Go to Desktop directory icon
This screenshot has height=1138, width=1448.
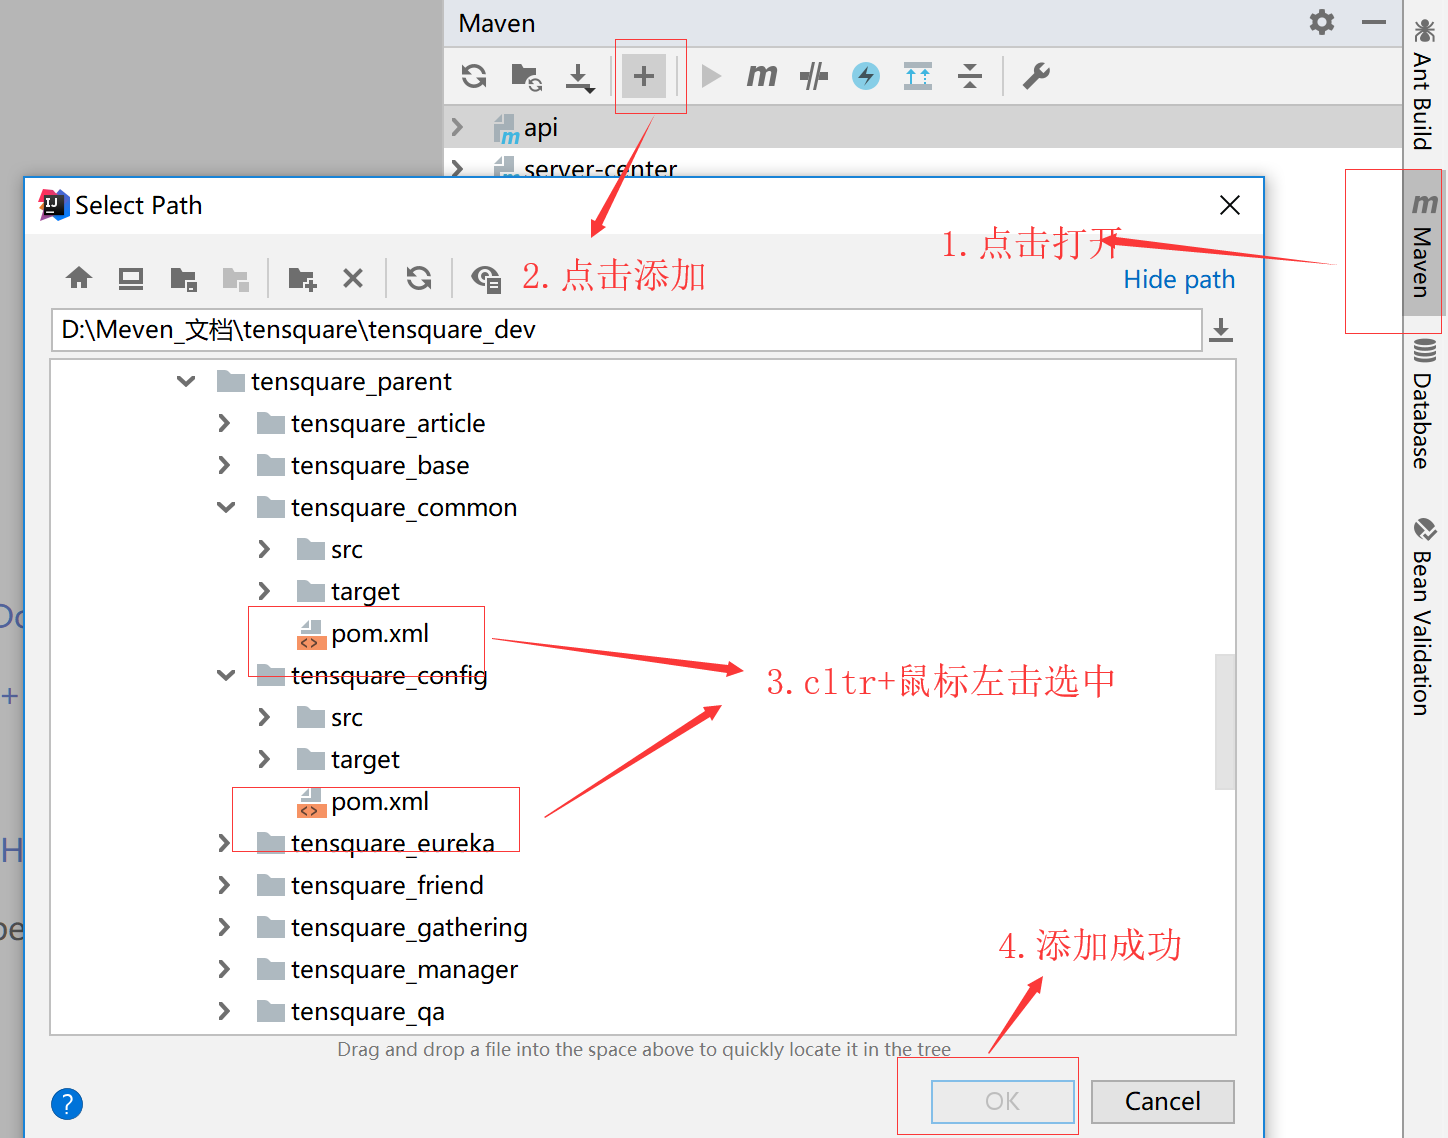[x=131, y=278]
